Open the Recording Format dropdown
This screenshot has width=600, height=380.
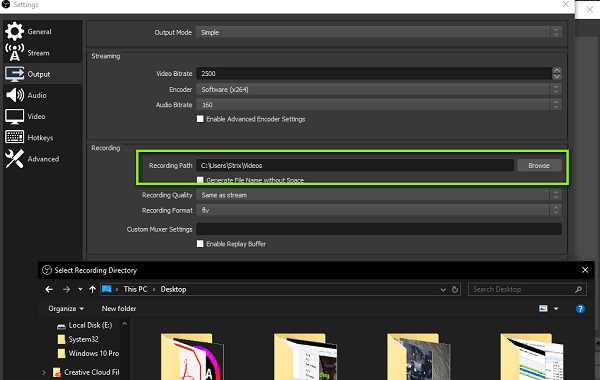[x=379, y=210]
